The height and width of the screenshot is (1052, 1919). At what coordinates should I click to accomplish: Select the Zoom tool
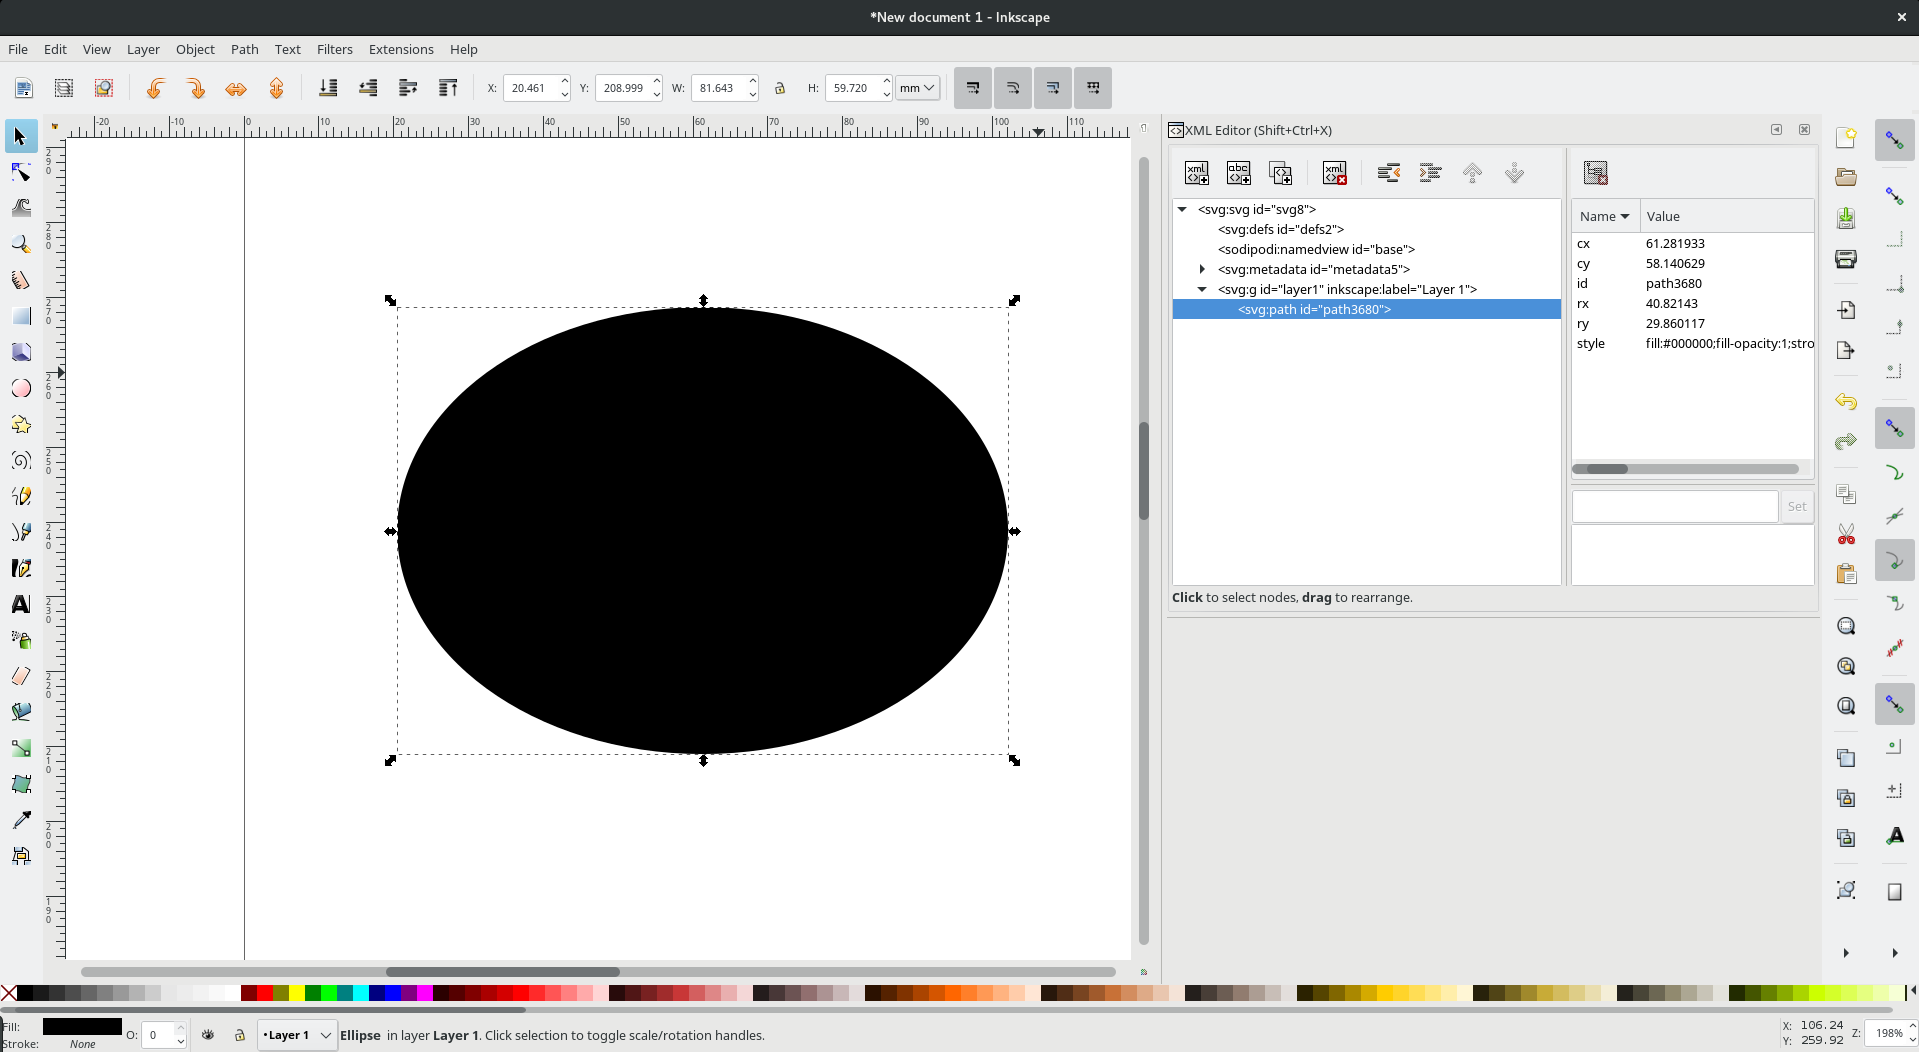(21, 244)
